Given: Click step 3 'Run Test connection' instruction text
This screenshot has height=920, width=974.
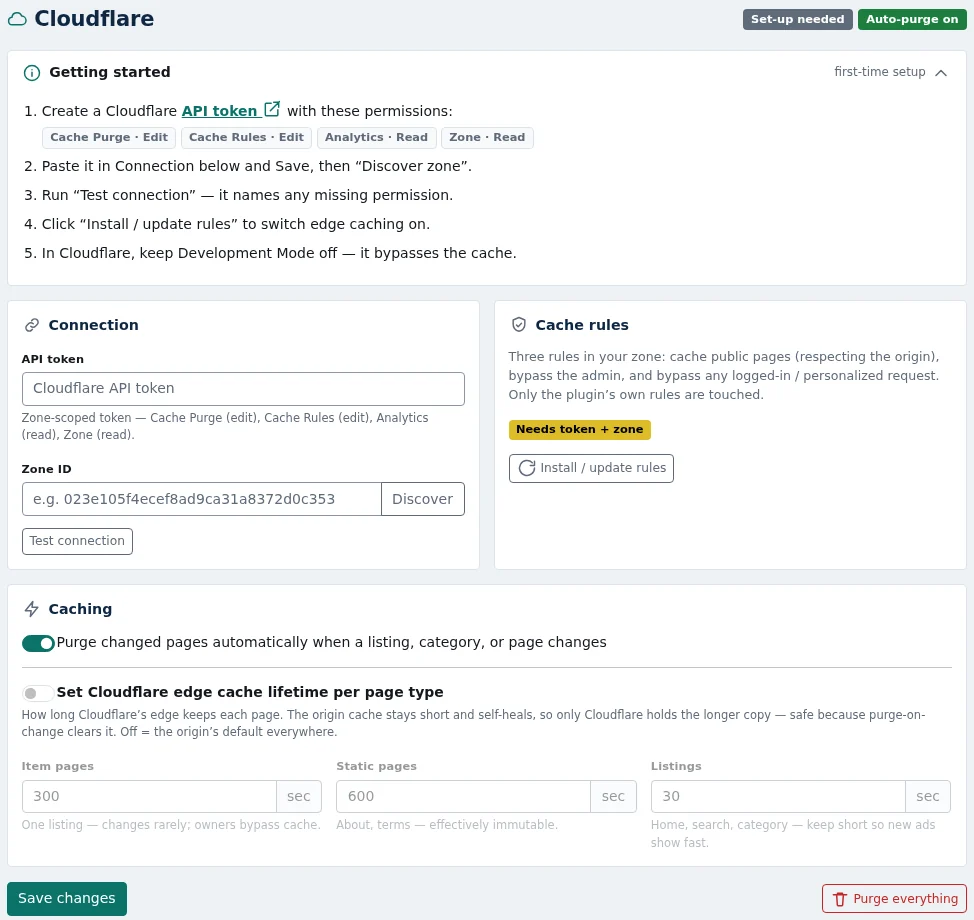Looking at the screenshot, I should coord(247,195).
